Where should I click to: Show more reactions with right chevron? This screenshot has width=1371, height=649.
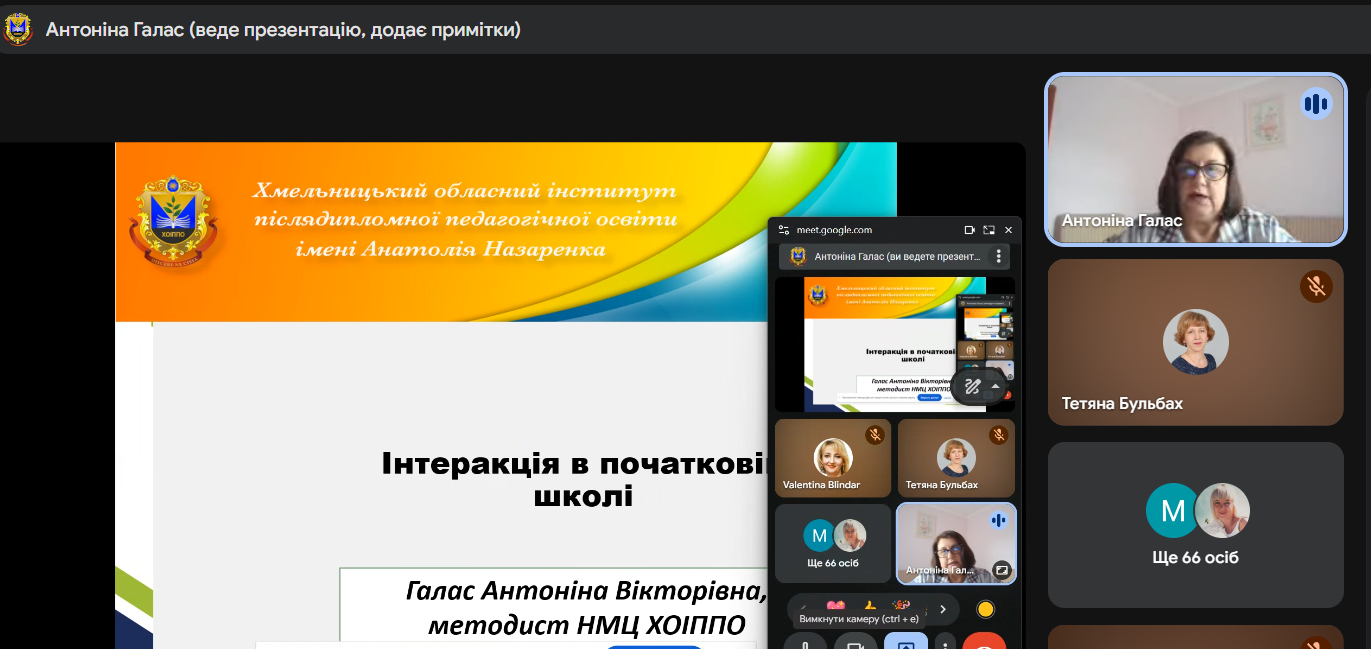click(942, 609)
